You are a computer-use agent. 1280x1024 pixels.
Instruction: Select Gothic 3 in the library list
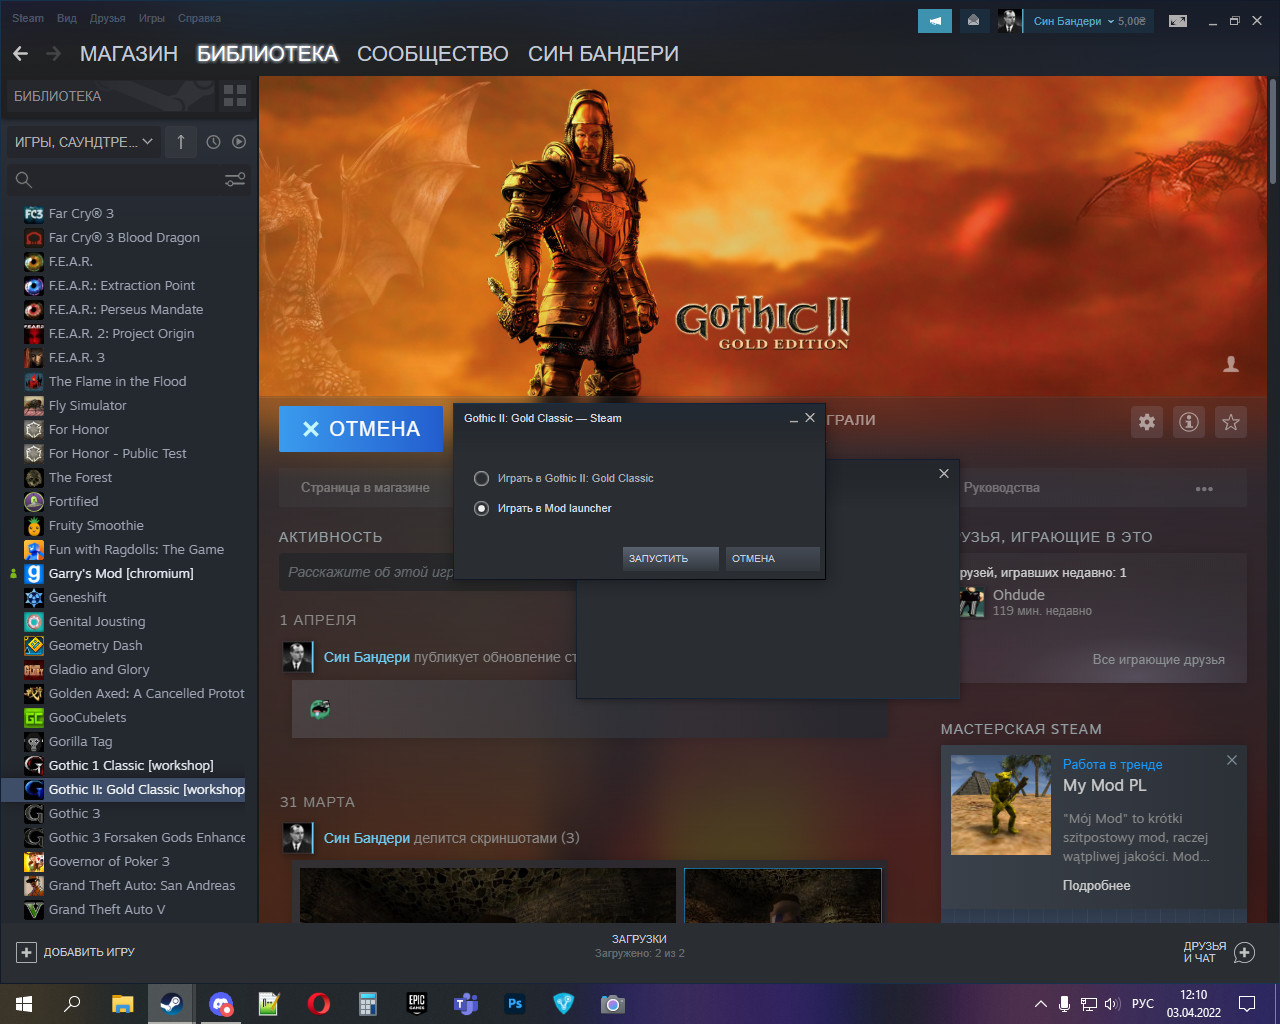tap(74, 814)
